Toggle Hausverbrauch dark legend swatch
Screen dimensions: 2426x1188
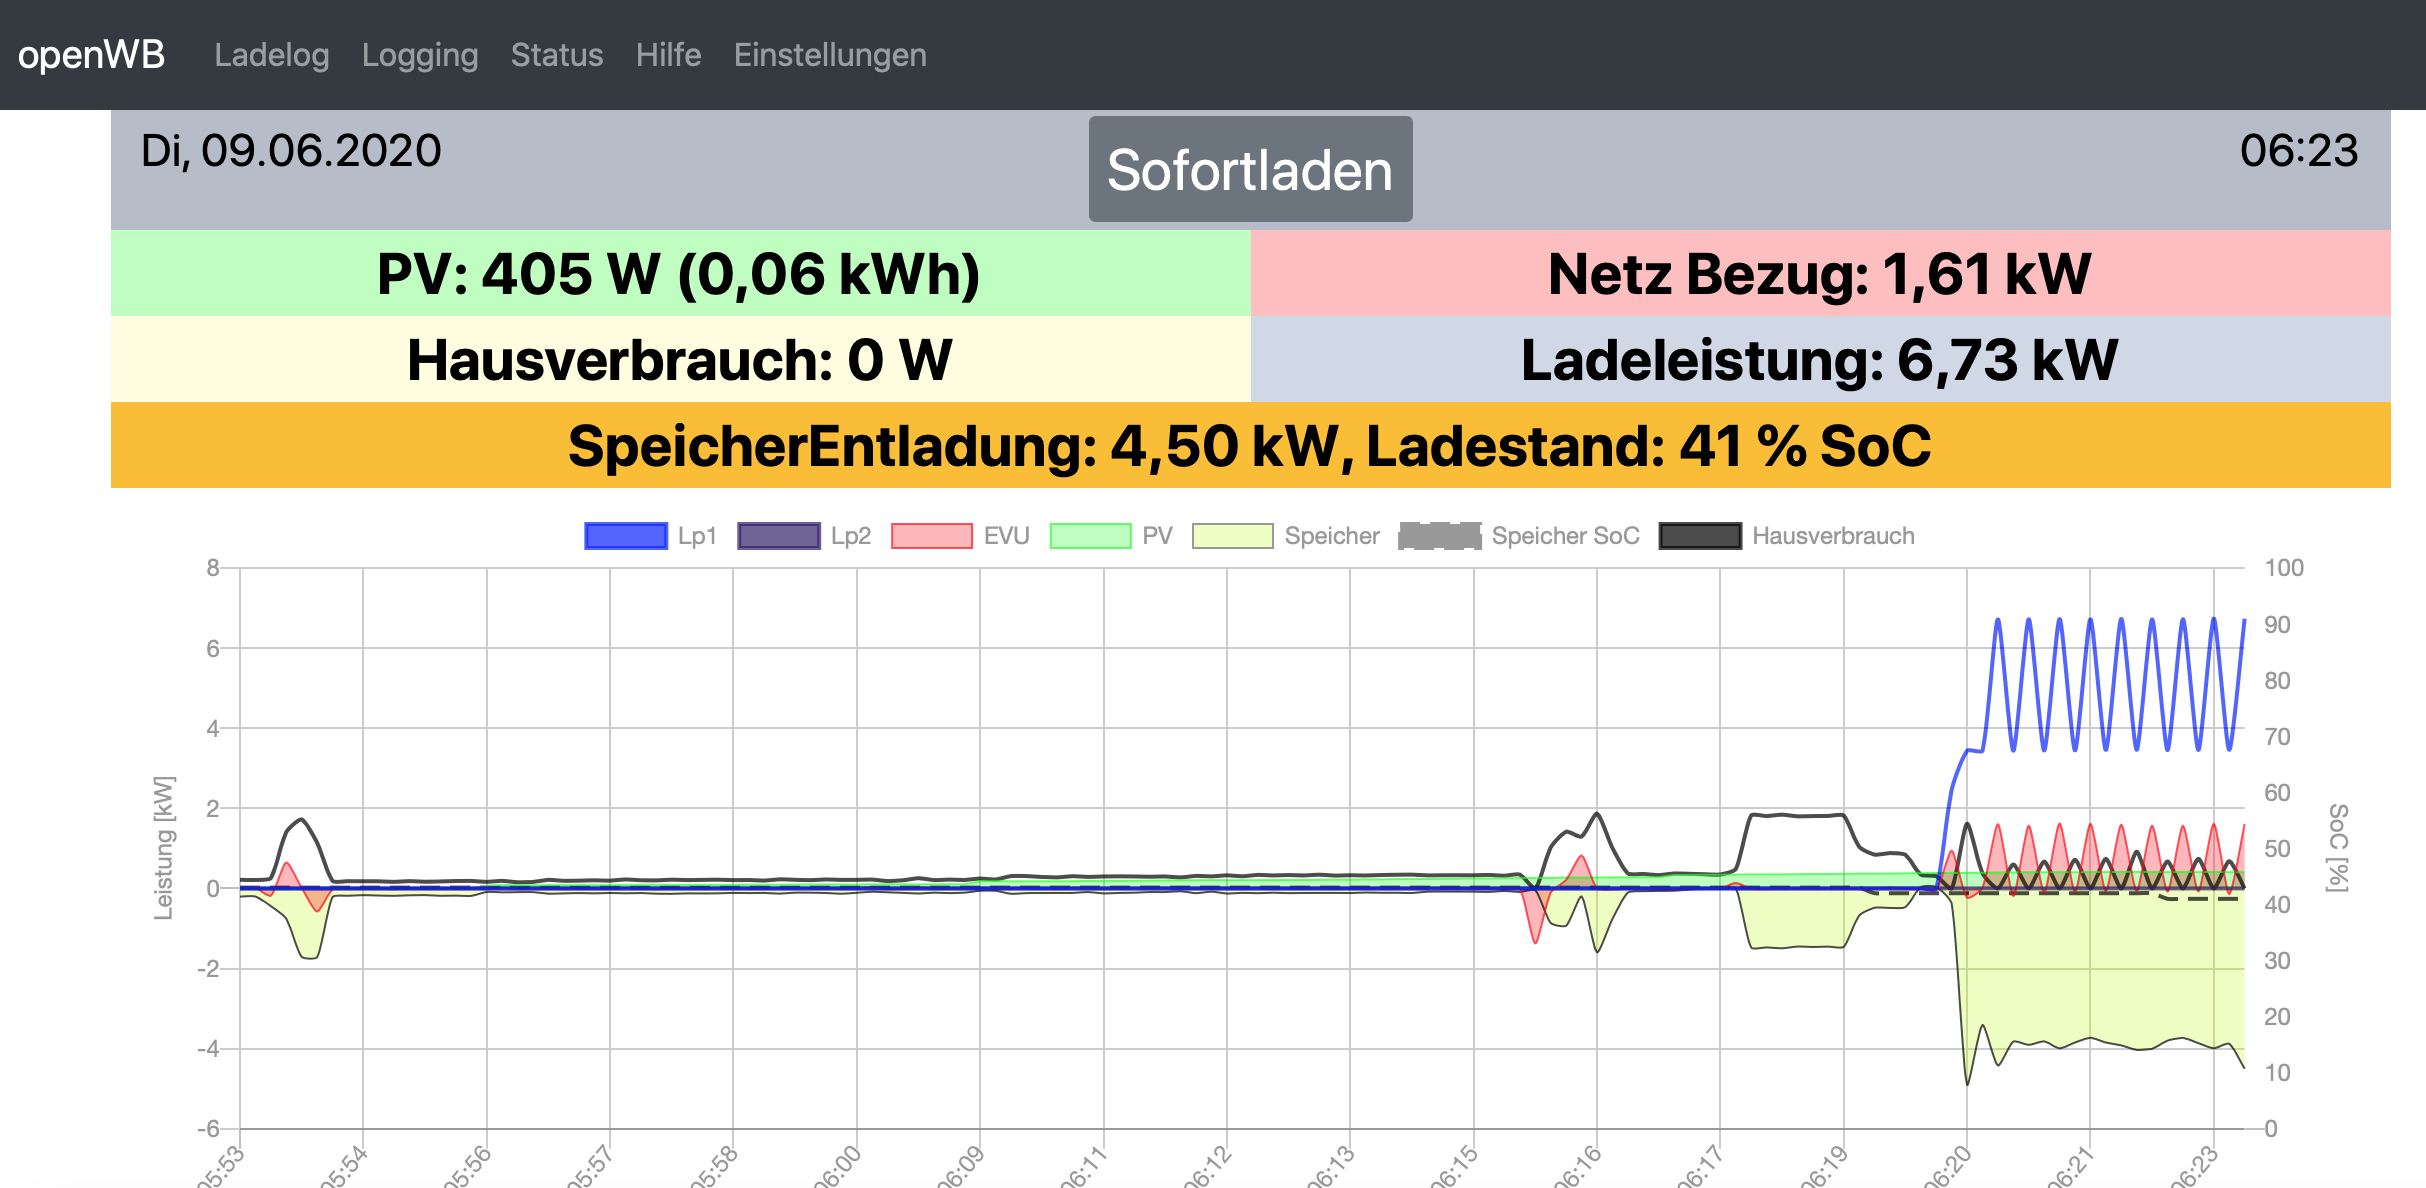[1699, 536]
